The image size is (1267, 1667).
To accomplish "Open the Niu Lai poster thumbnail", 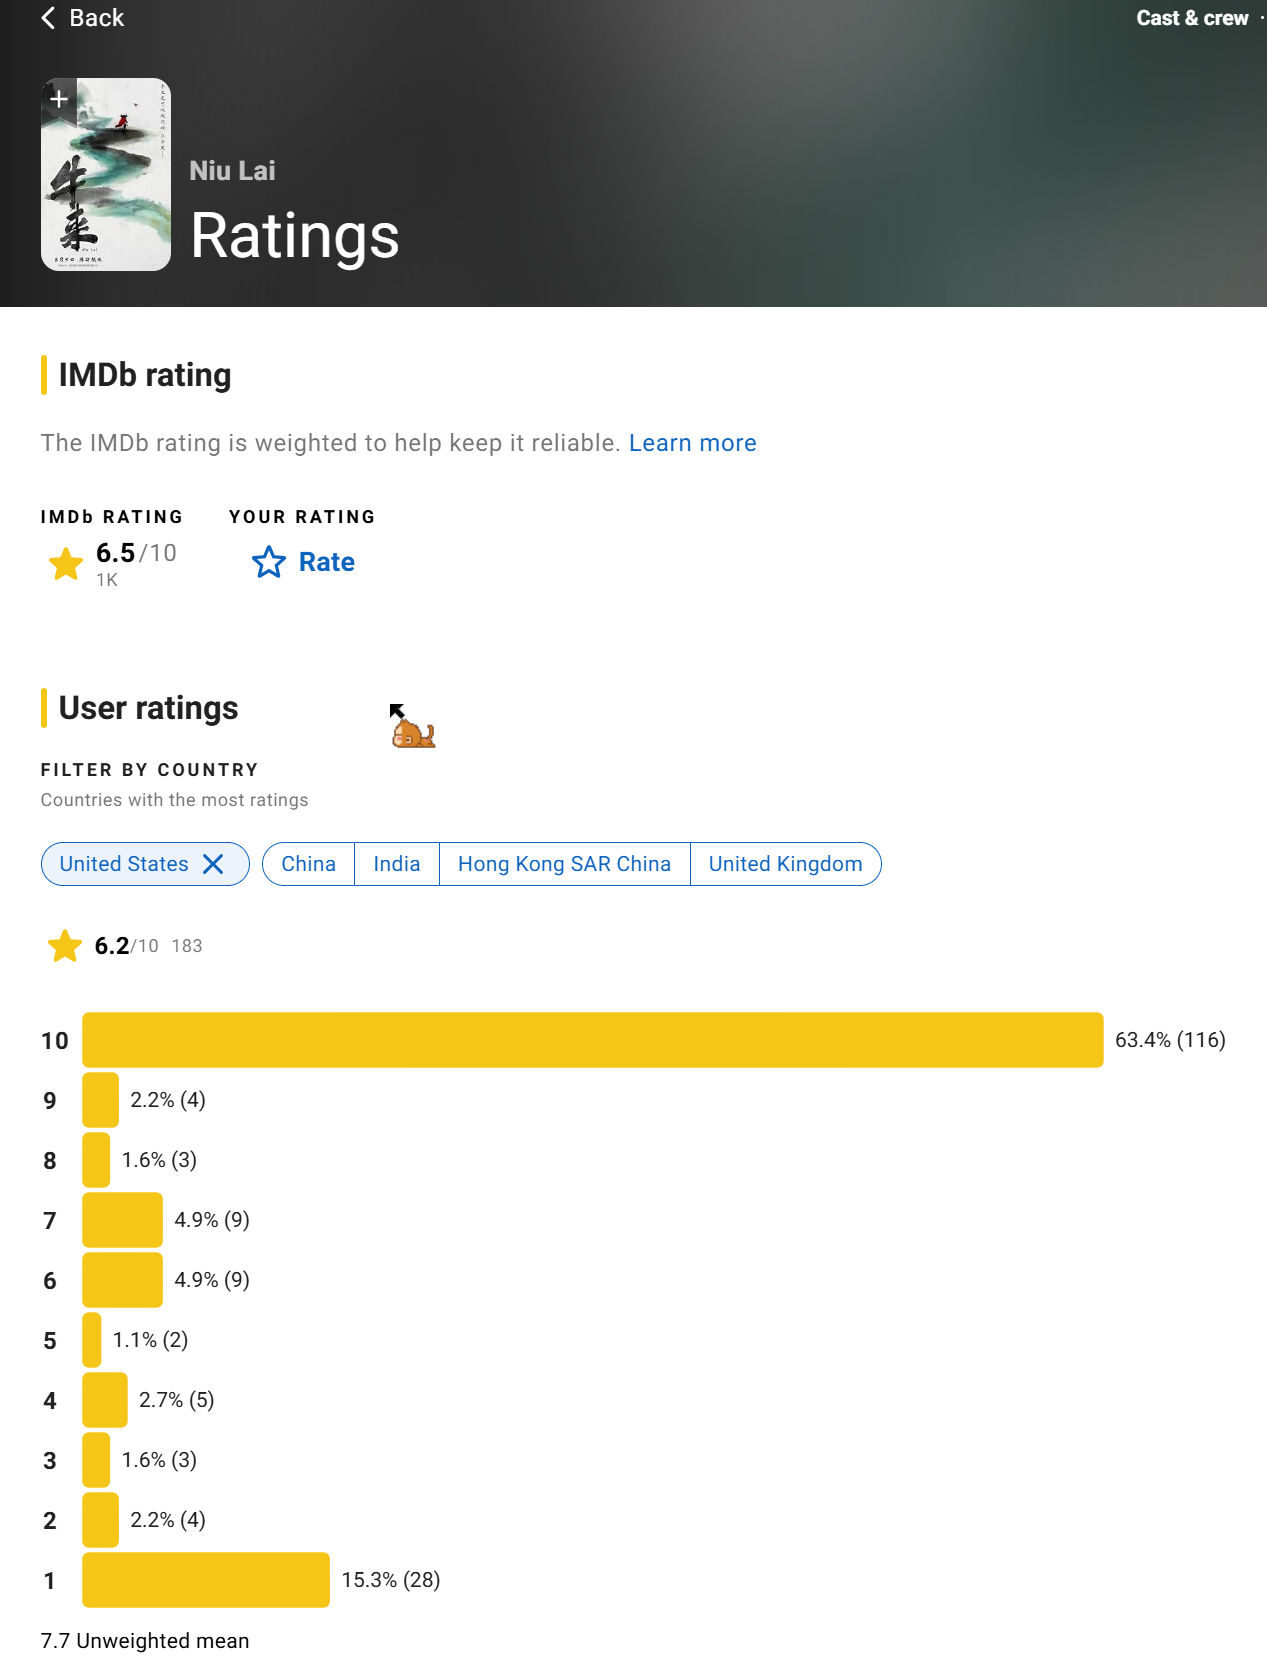I will pyautogui.click(x=106, y=174).
